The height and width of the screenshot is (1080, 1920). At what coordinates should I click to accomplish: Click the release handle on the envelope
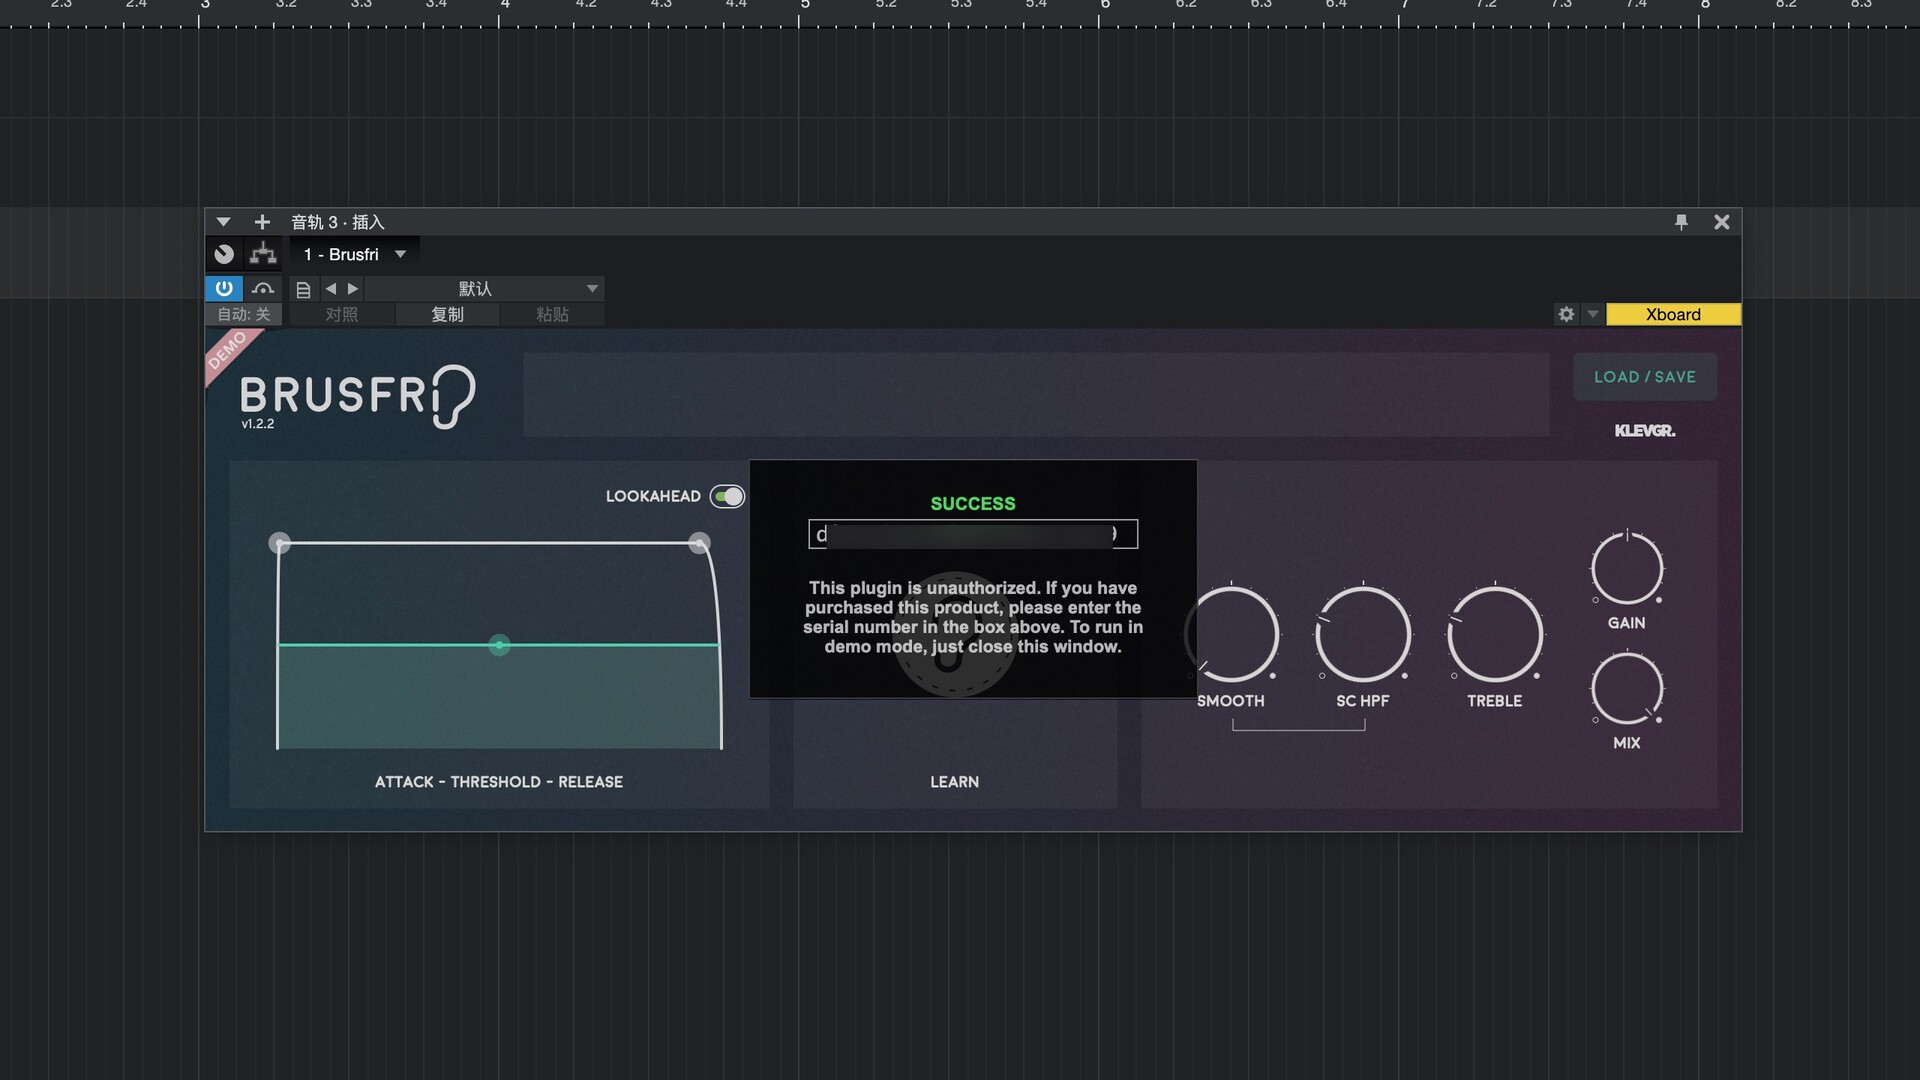(699, 543)
